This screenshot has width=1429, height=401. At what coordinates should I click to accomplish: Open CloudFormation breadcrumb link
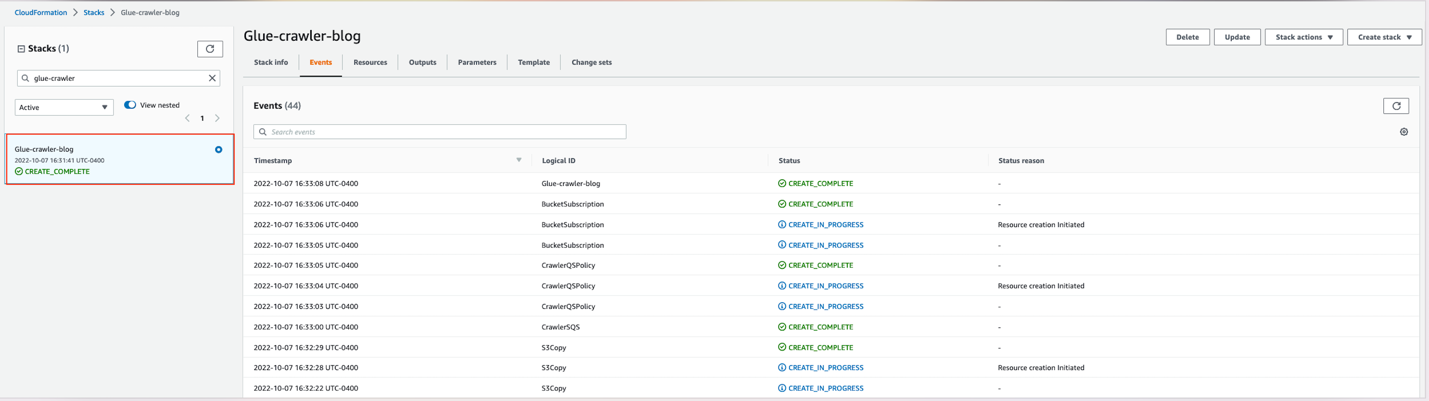point(41,13)
